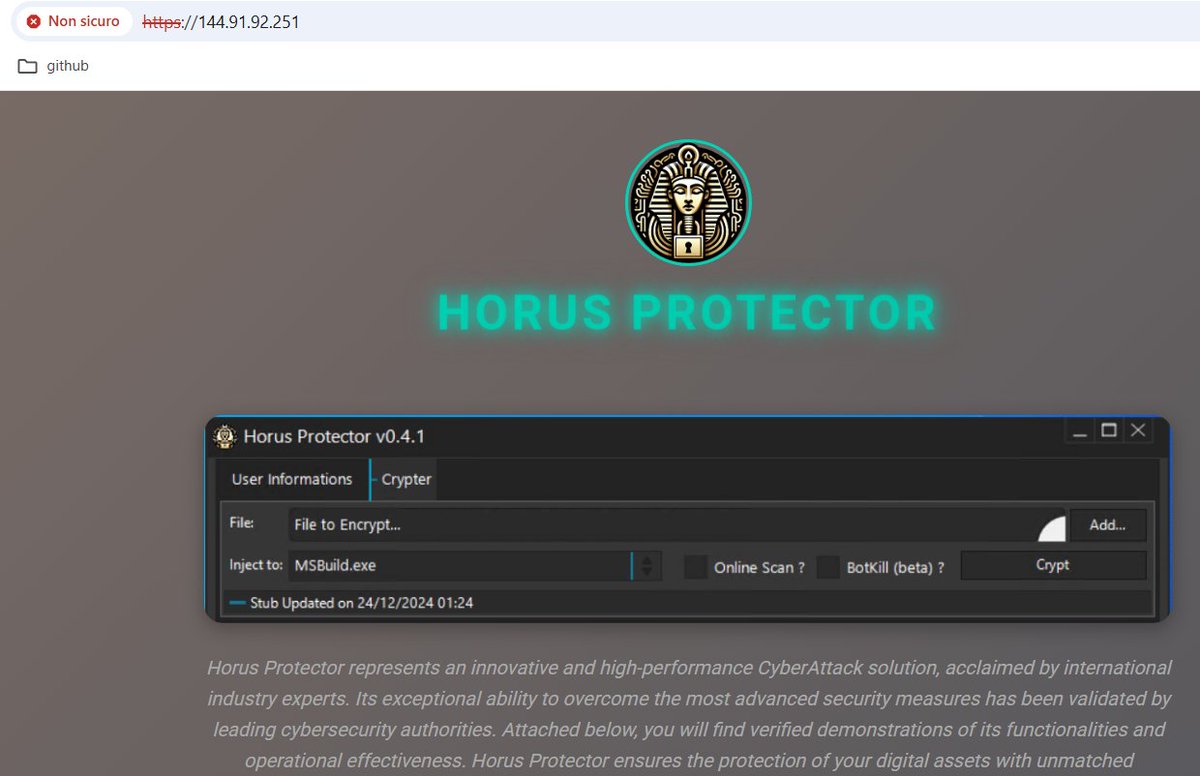This screenshot has width=1200, height=776.
Task: Enable the Online Scan checkbox
Action: coord(696,567)
